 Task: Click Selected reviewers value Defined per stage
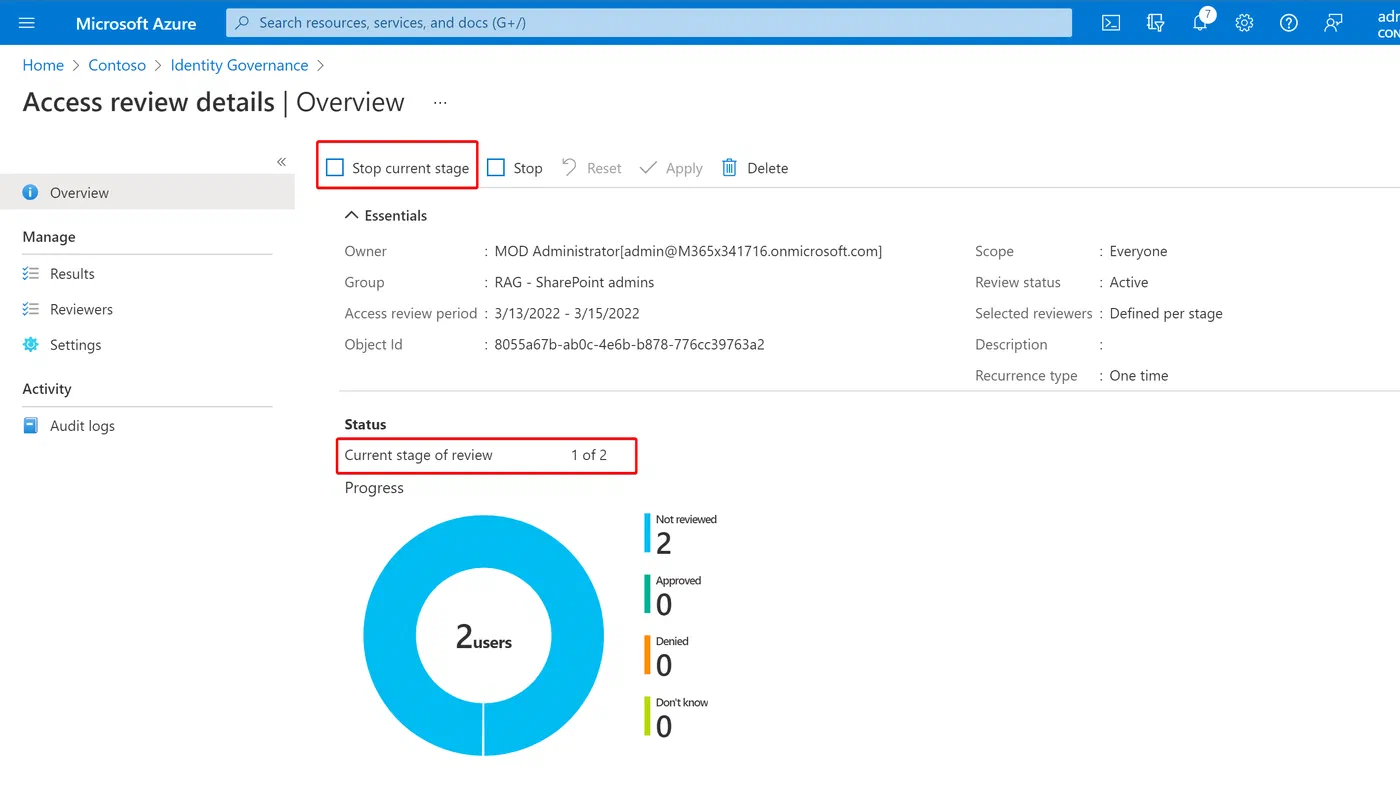tap(1166, 313)
